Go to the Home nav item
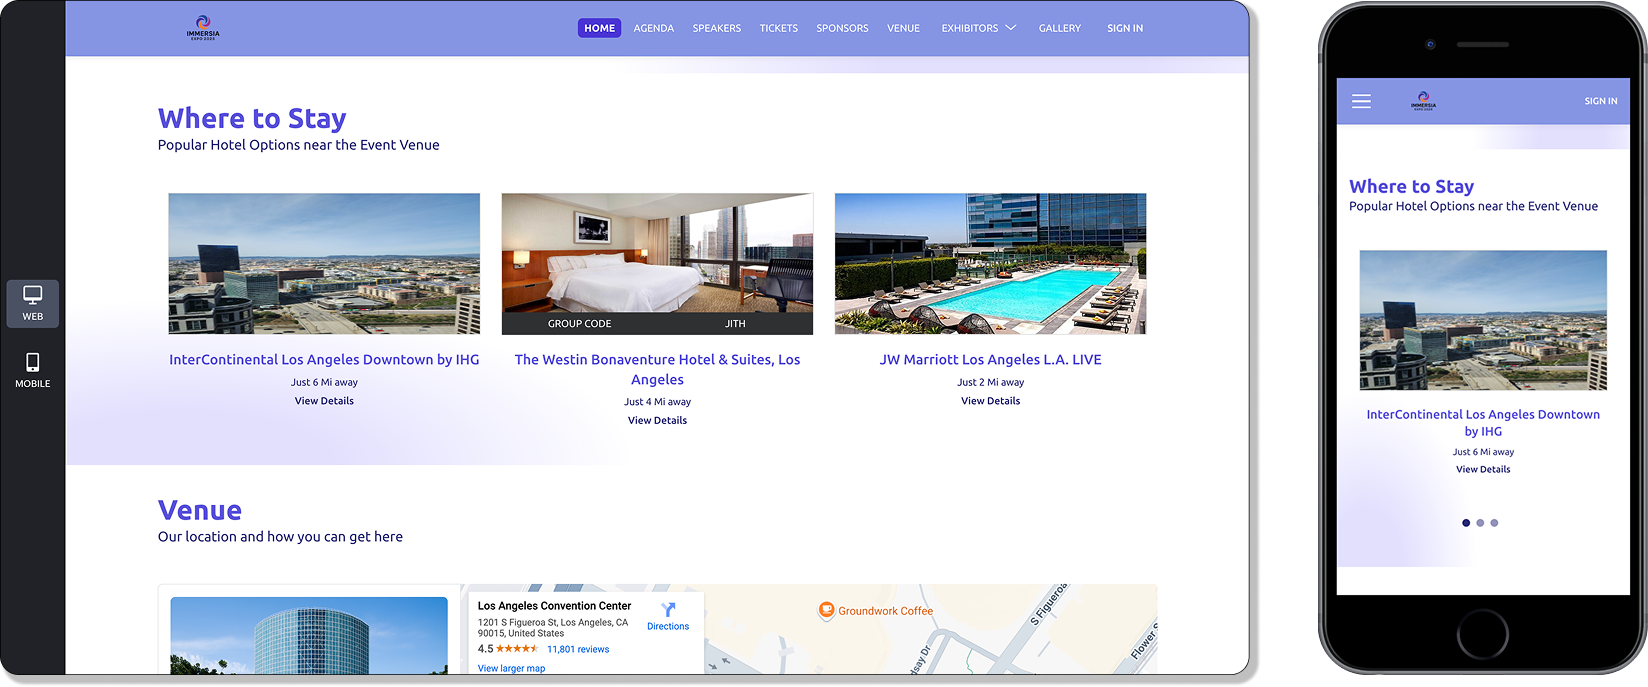Image resolution: width=1648 pixels, height=687 pixels. pos(599,28)
